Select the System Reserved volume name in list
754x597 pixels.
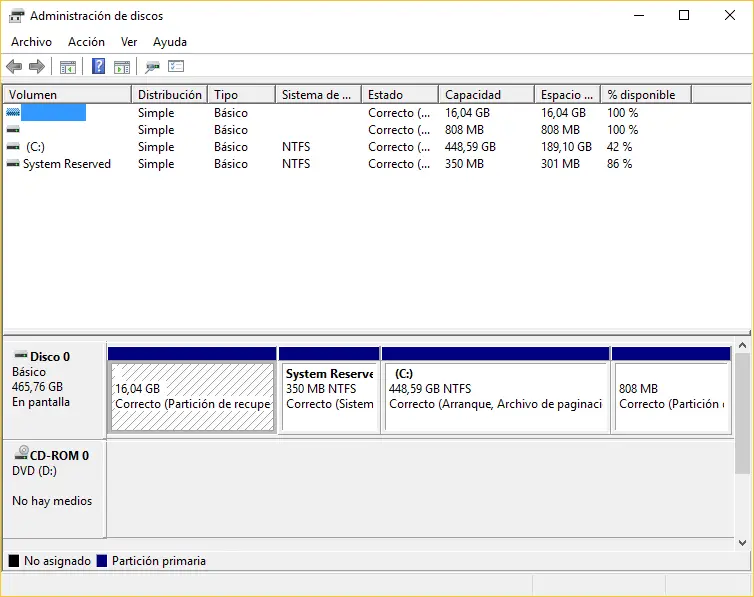tap(67, 164)
